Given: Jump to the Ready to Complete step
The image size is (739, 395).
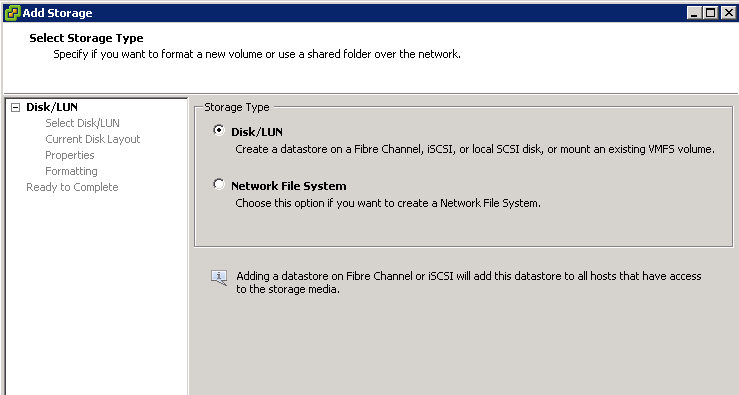Looking at the screenshot, I should point(72,187).
